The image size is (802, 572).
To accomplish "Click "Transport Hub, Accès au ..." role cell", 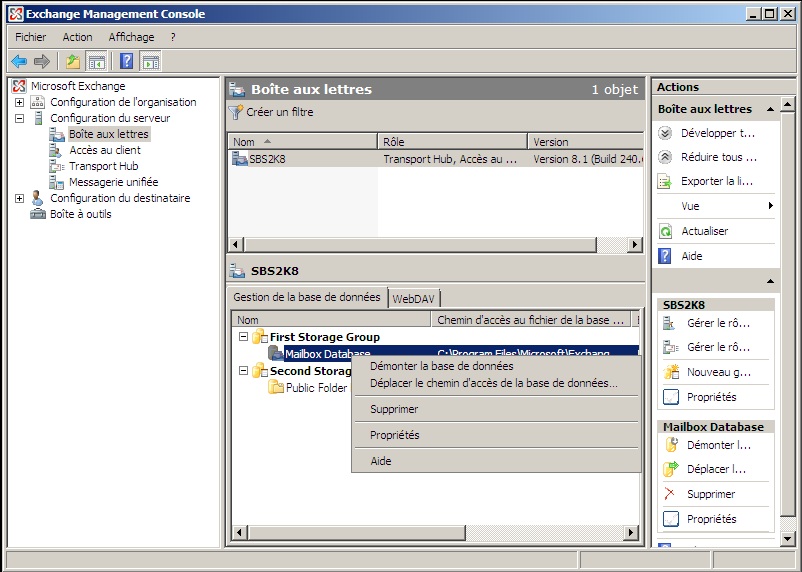I will [x=450, y=159].
